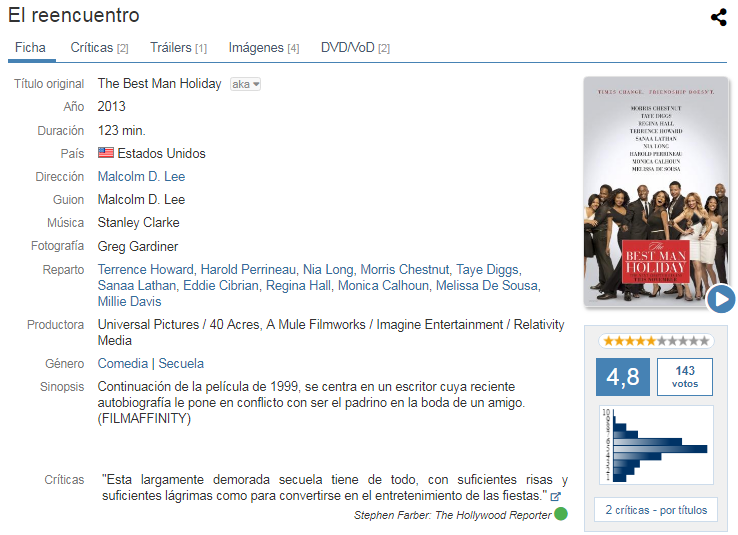The height and width of the screenshot is (535, 738).
Task: Open the 2 críticas - por títulos button
Action: [656, 510]
